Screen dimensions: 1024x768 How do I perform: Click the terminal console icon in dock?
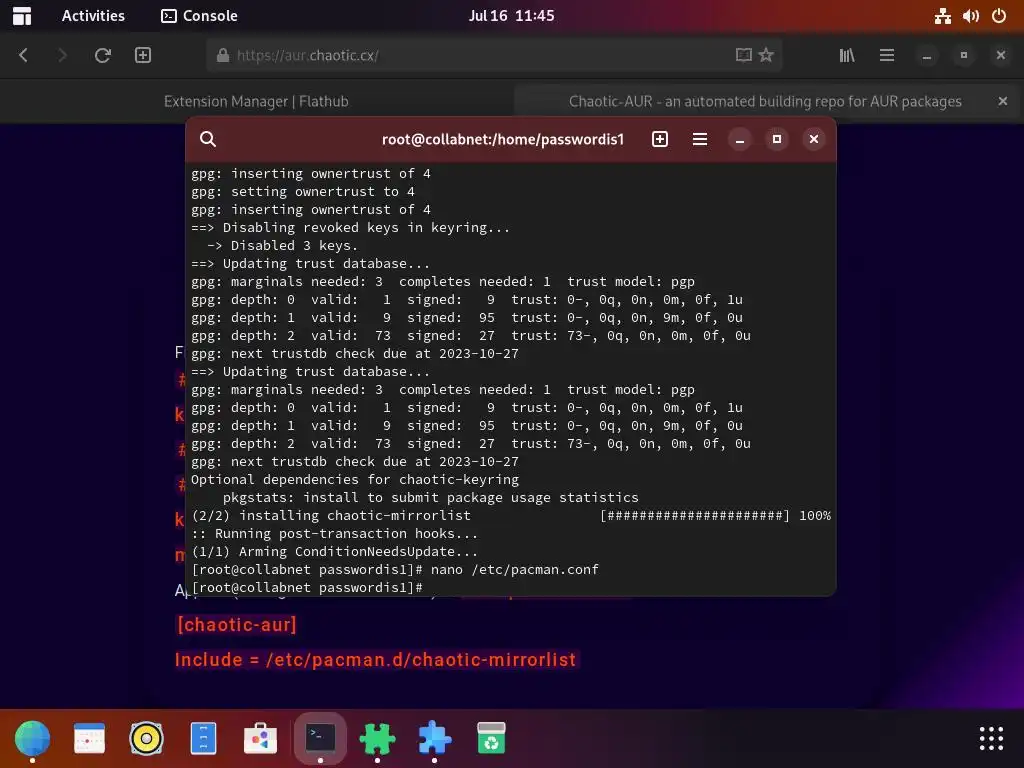[x=320, y=739]
